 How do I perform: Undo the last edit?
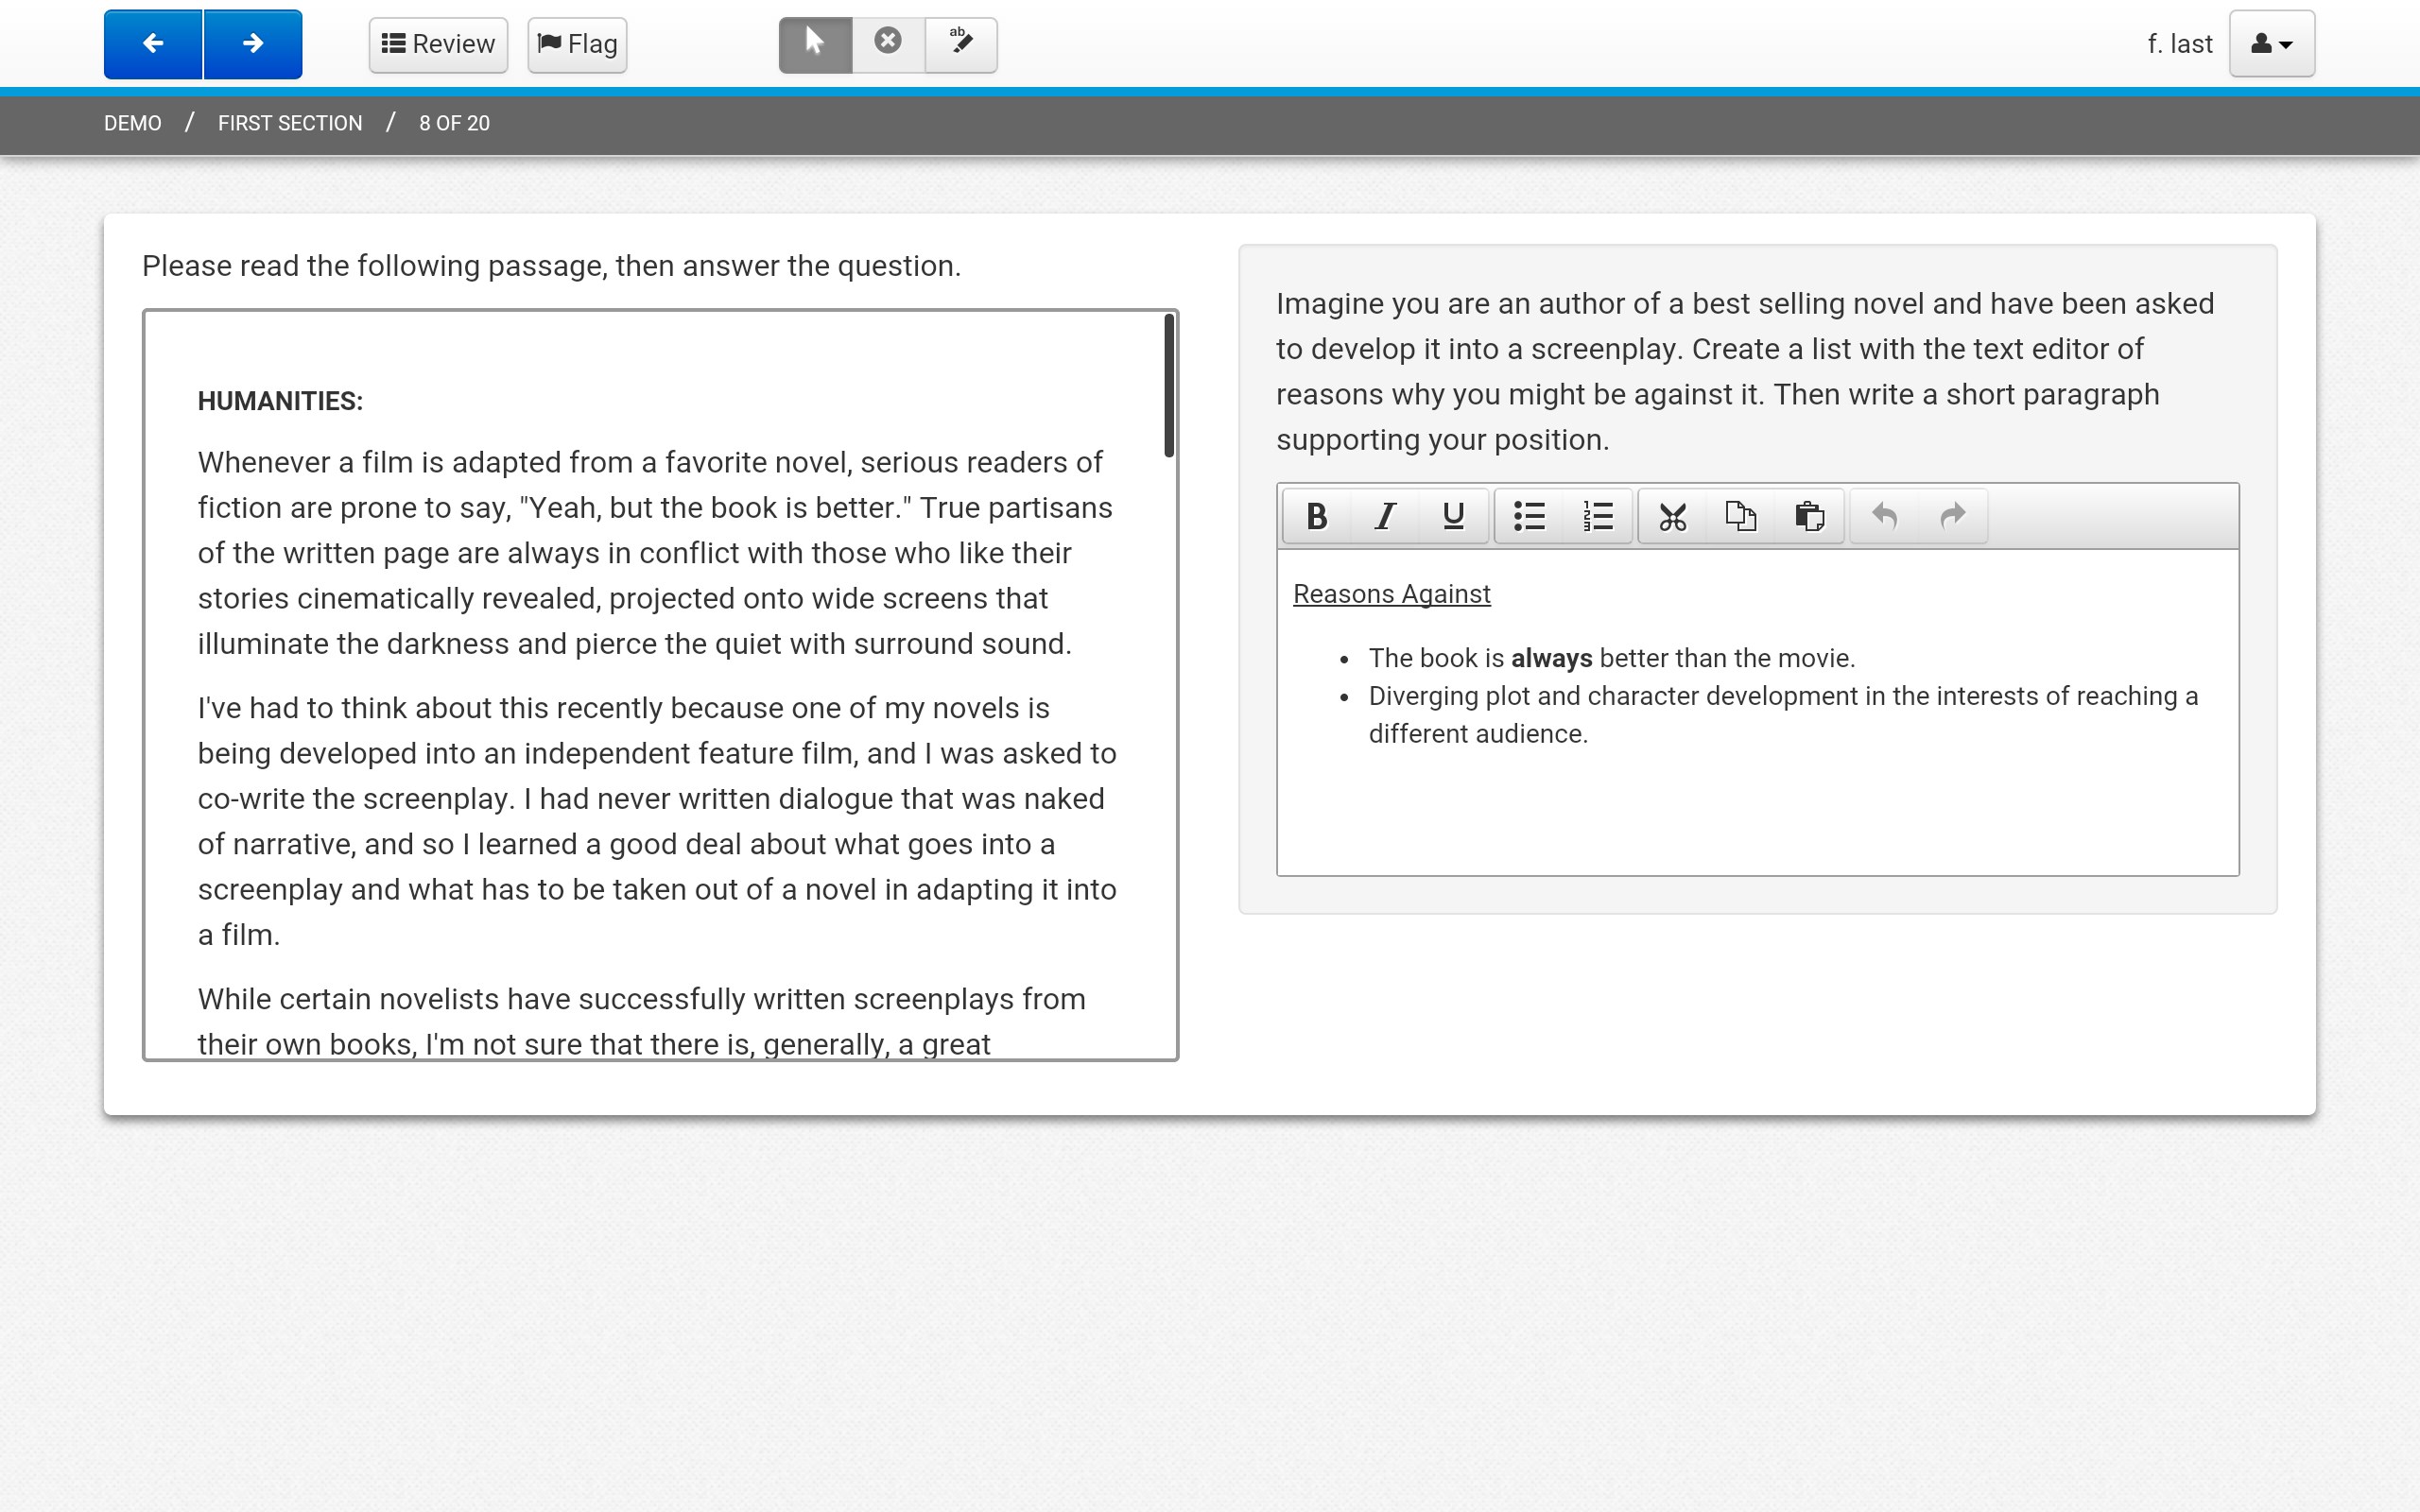coord(1886,515)
